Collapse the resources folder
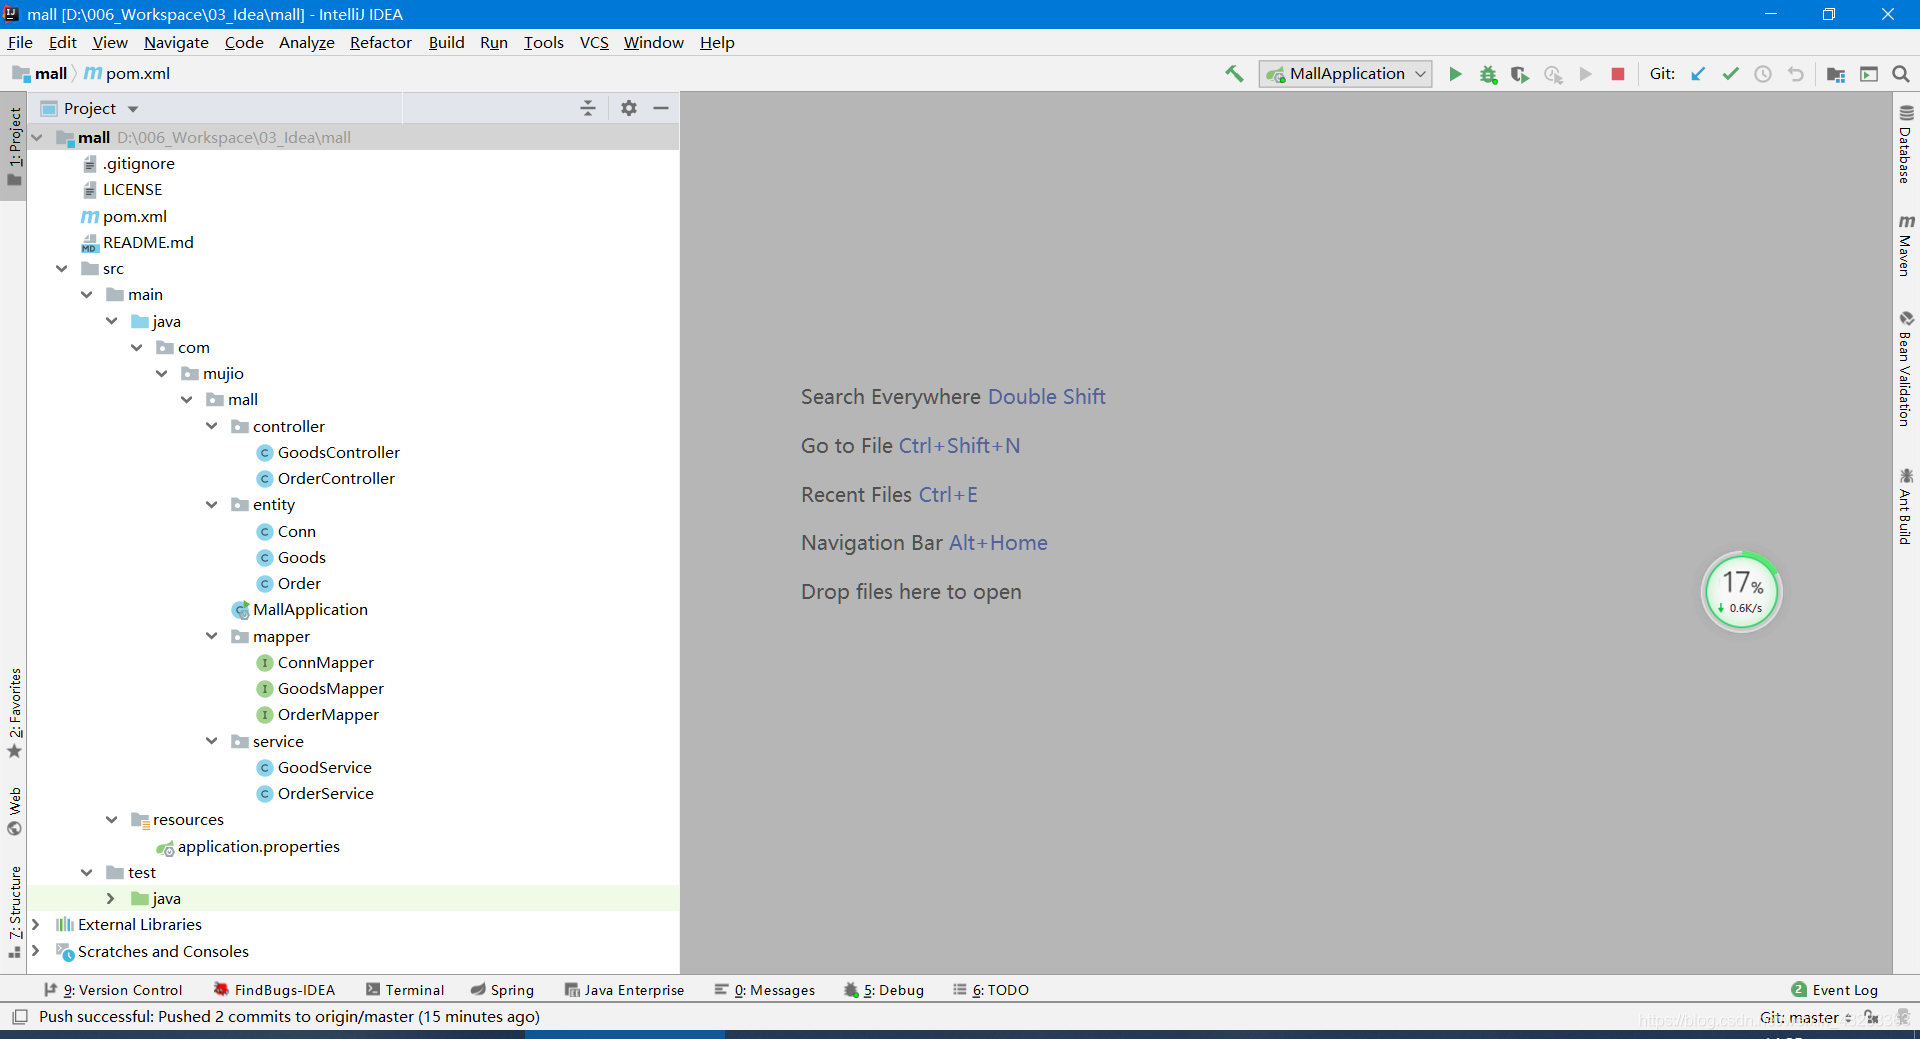Viewport: 1920px width, 1039px height. 112,820
